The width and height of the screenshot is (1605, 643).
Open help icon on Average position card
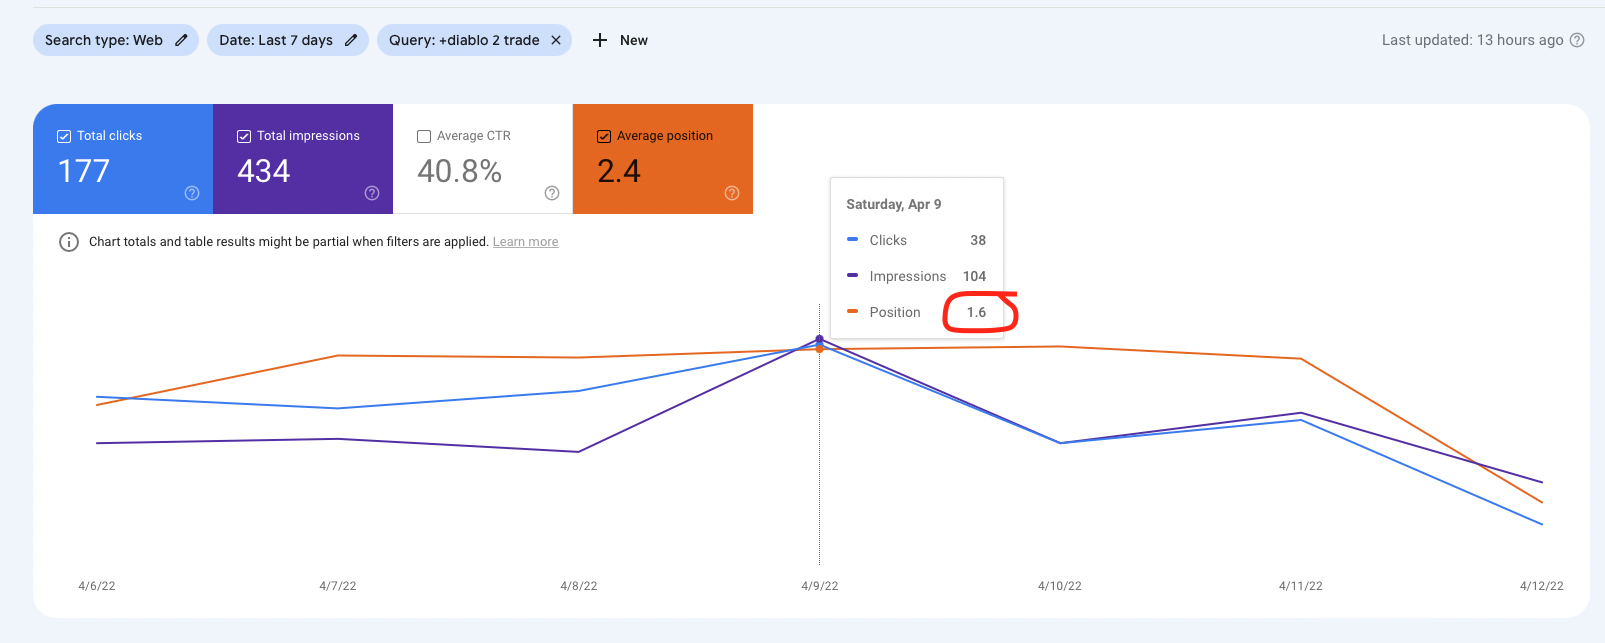[x=732, y=193]
